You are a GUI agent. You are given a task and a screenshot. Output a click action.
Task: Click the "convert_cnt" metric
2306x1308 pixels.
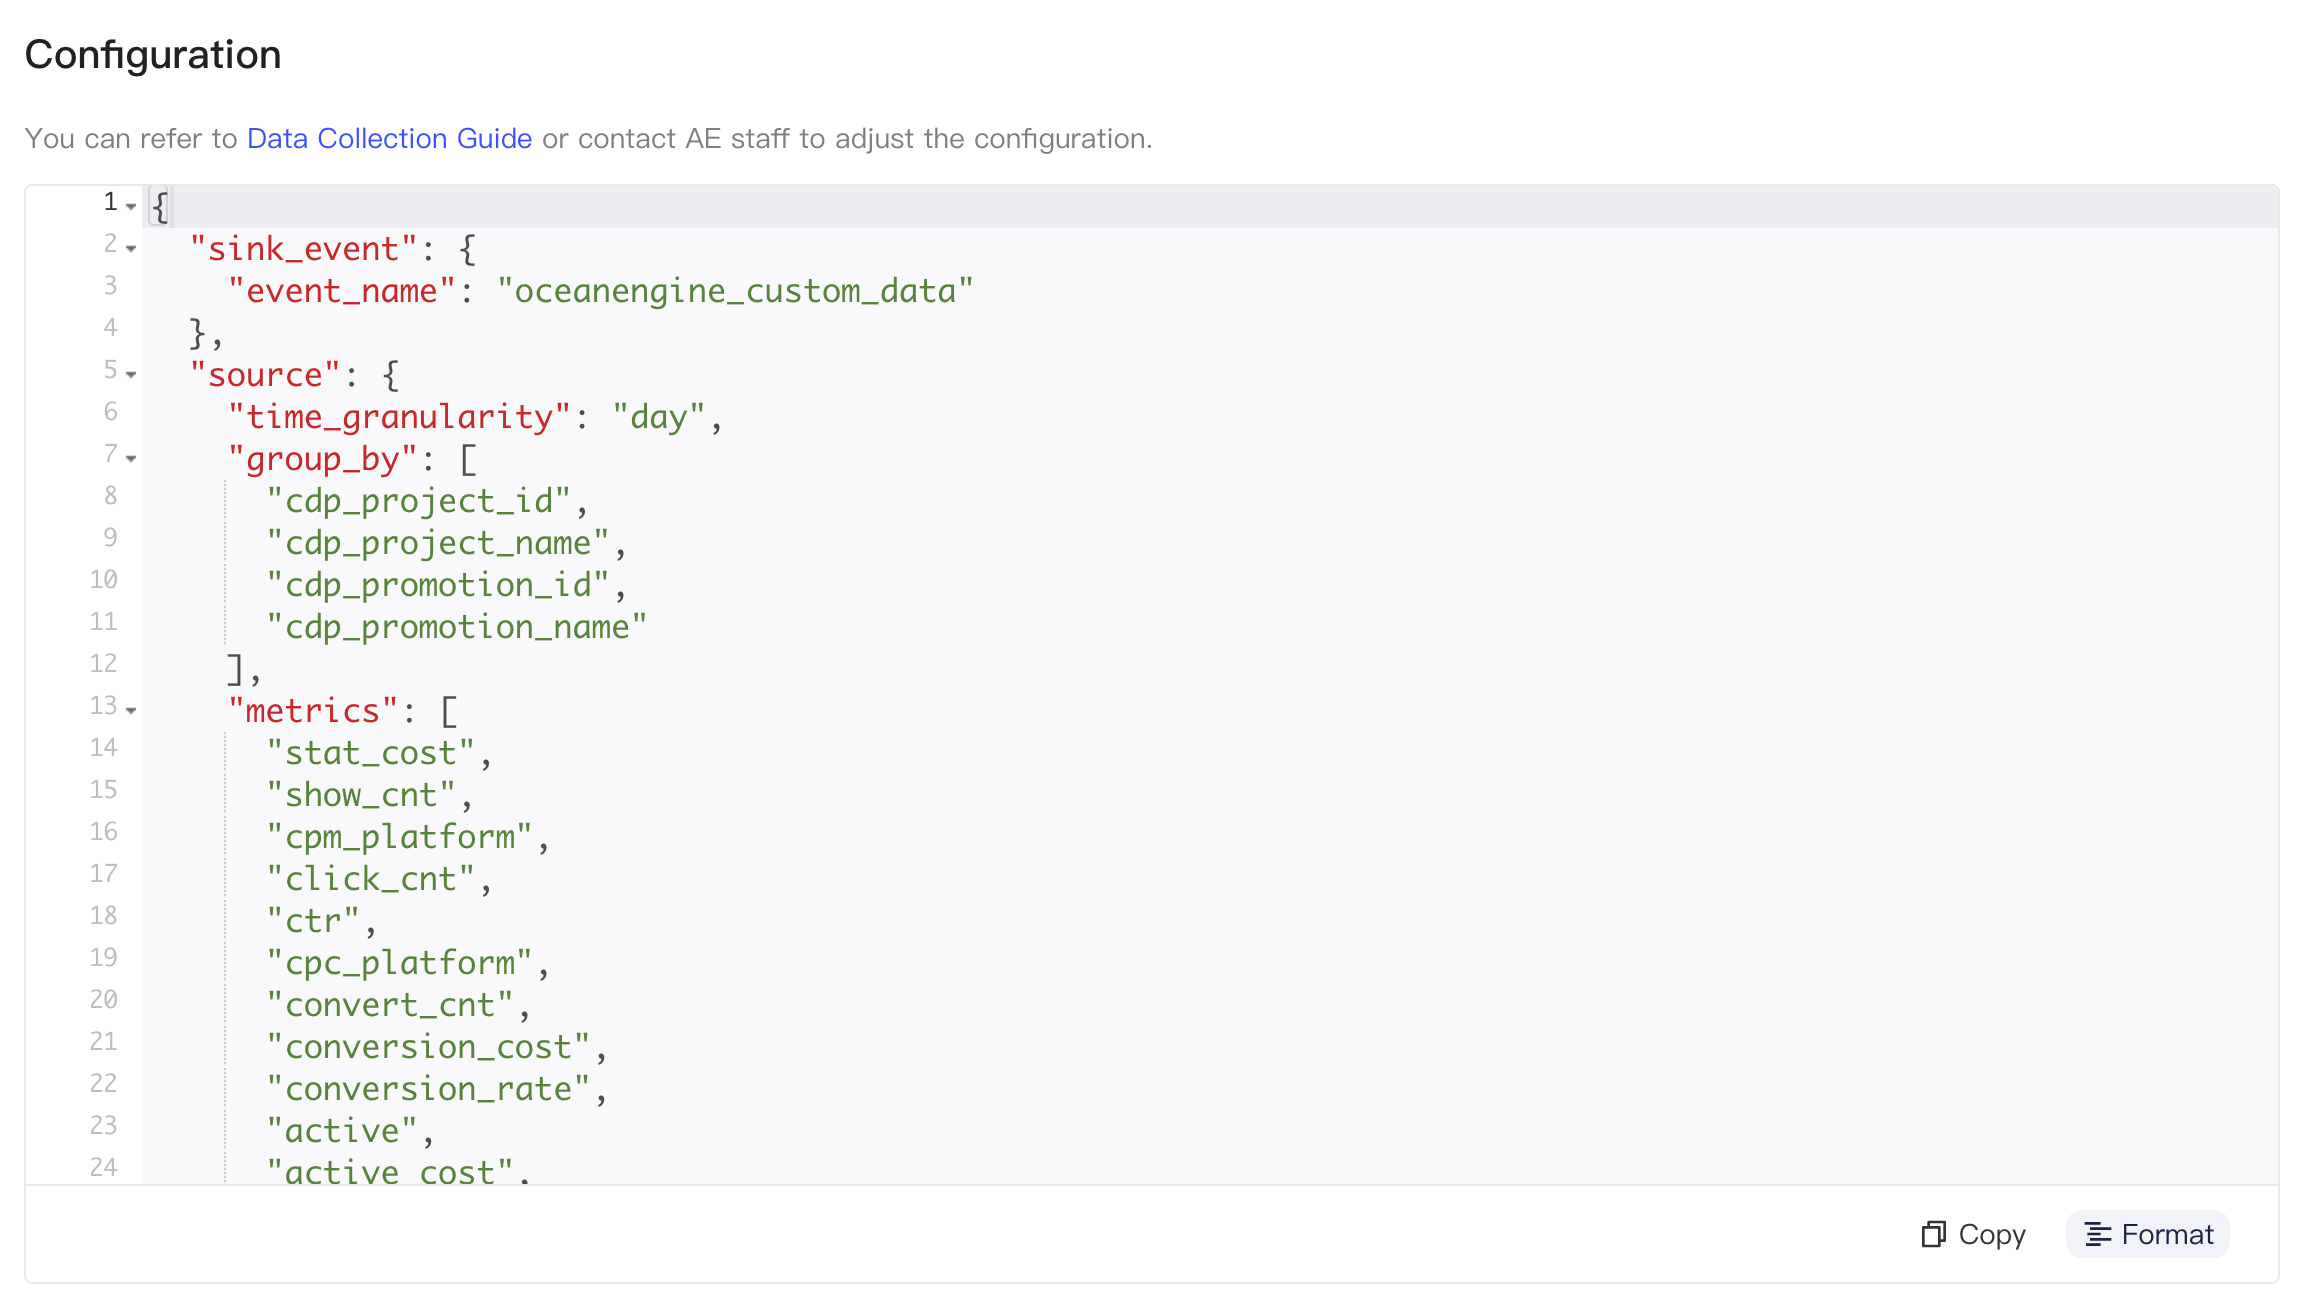pyautogui.click(x=389, y=1005)
